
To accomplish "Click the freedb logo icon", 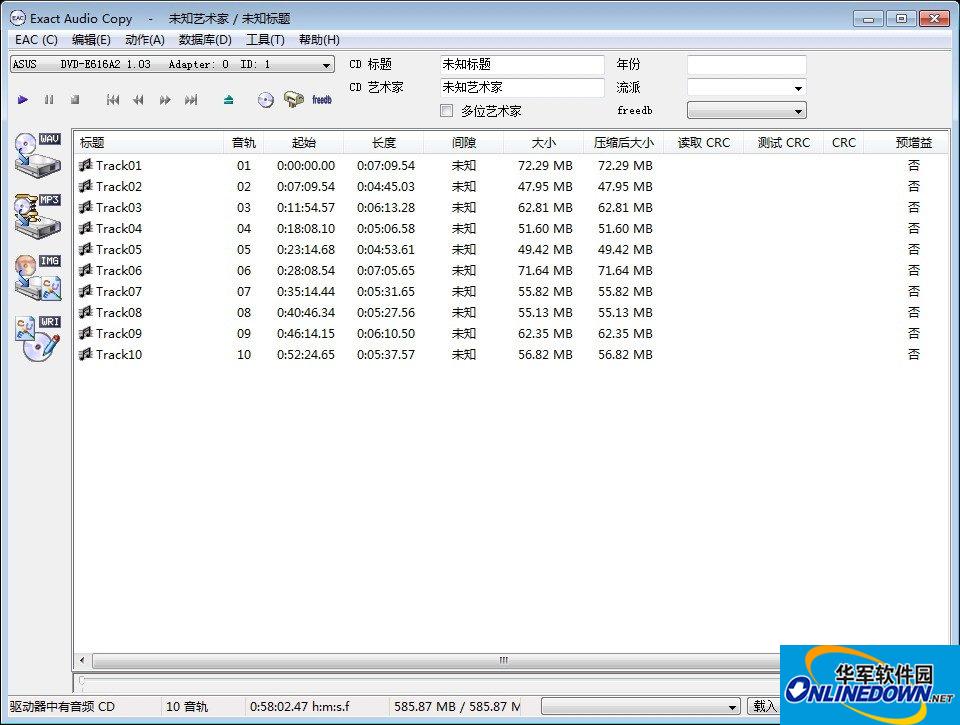I will click(x=321, y=99).
